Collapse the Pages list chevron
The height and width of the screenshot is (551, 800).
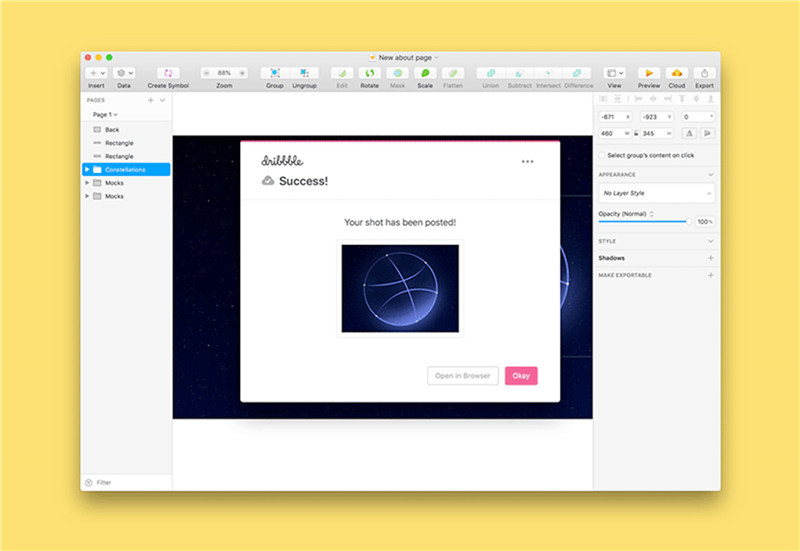(x=163, y=101)
